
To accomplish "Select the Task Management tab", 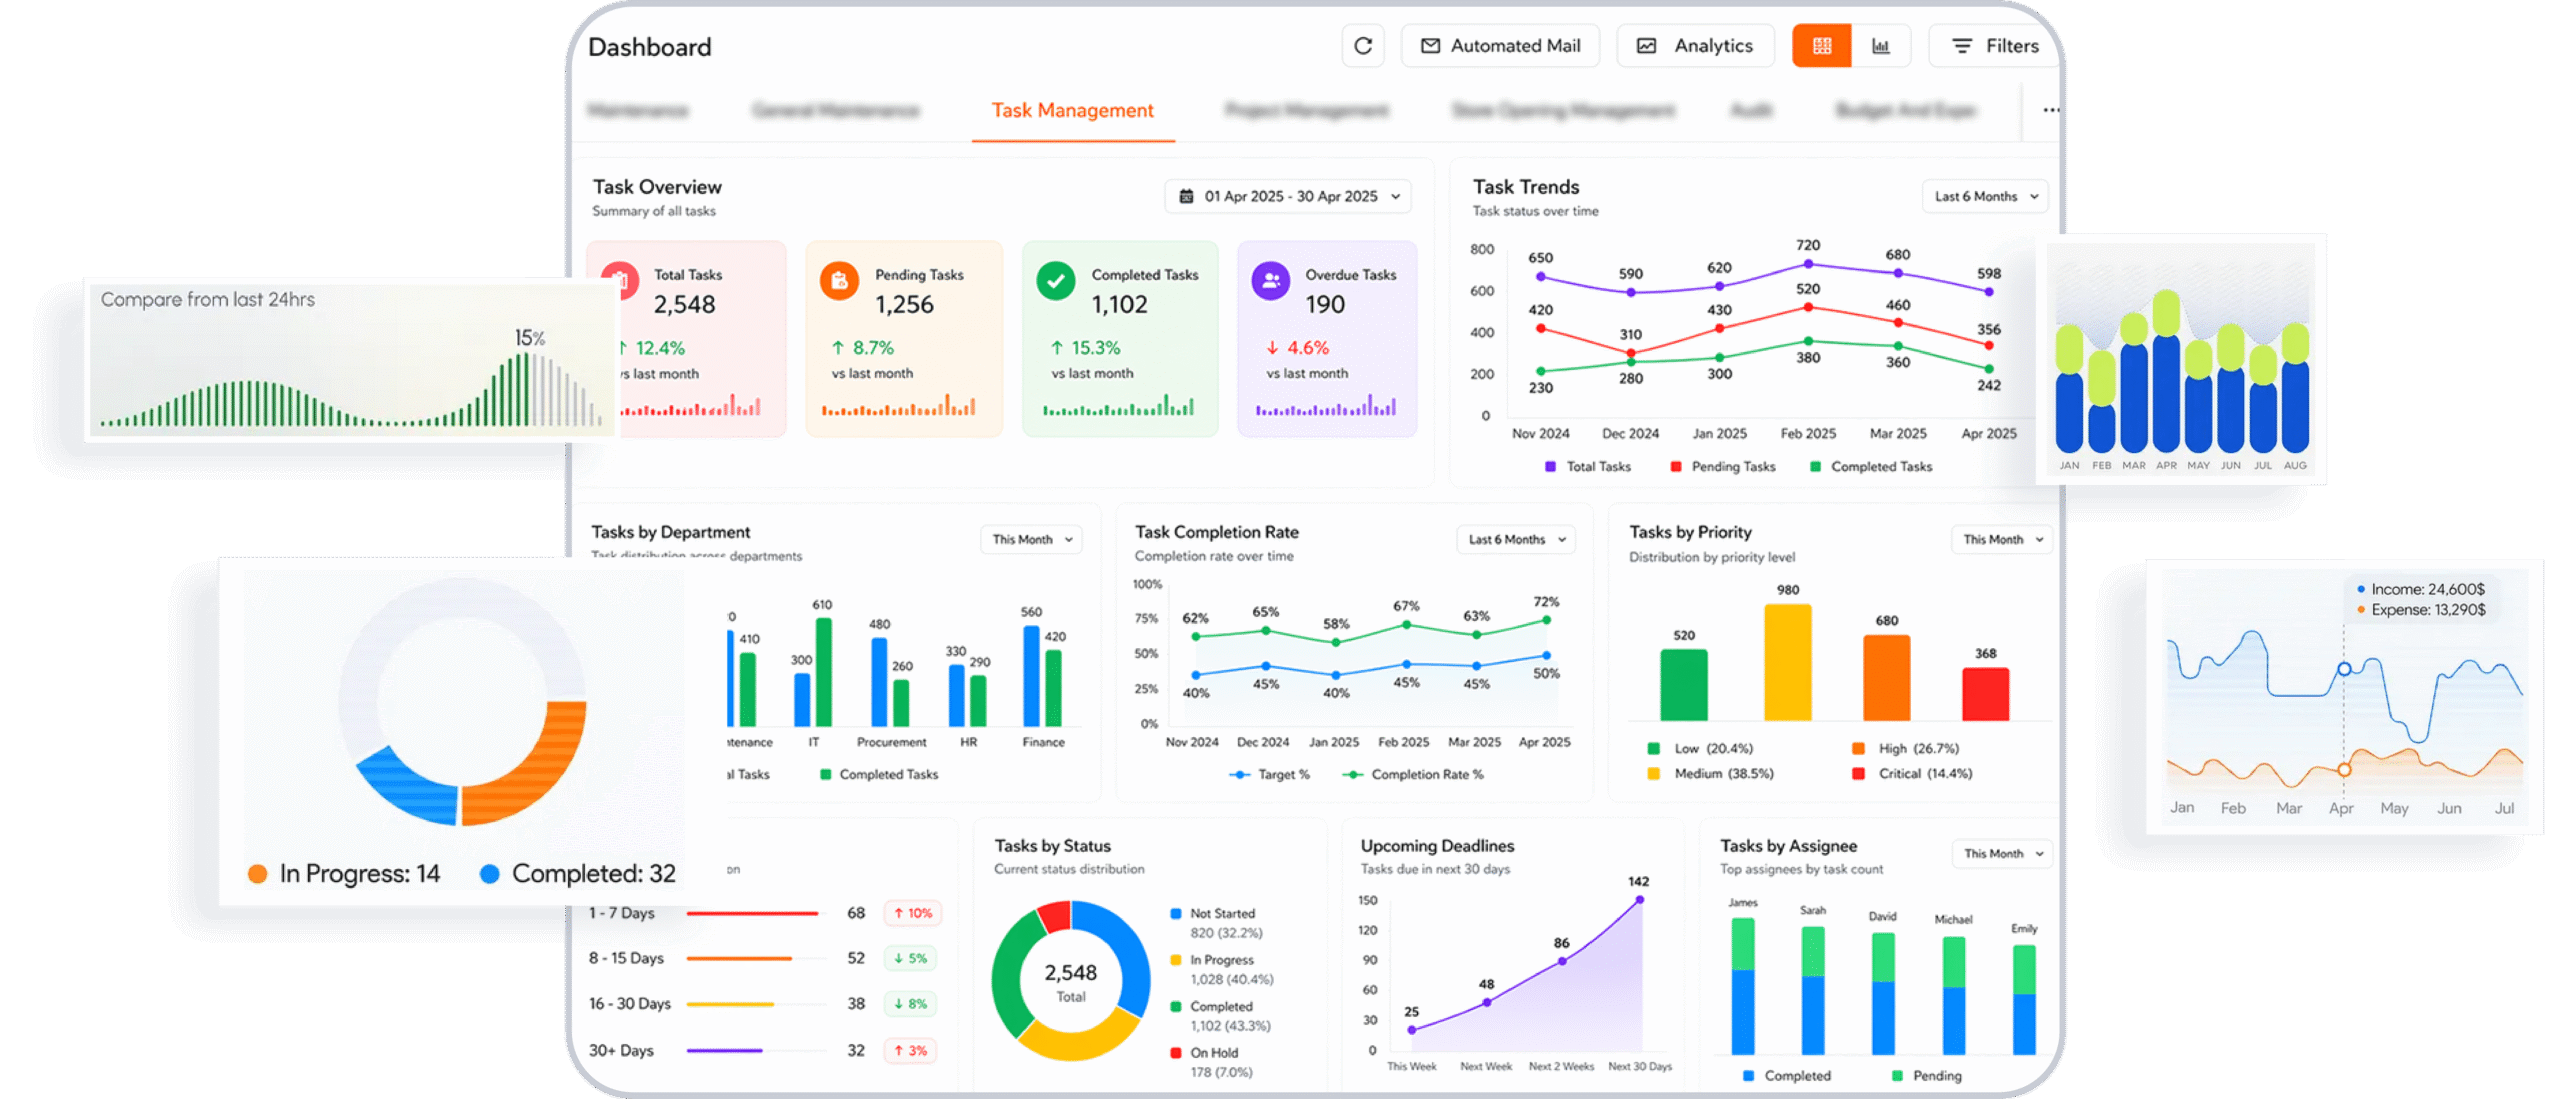I will point(1072,110).
